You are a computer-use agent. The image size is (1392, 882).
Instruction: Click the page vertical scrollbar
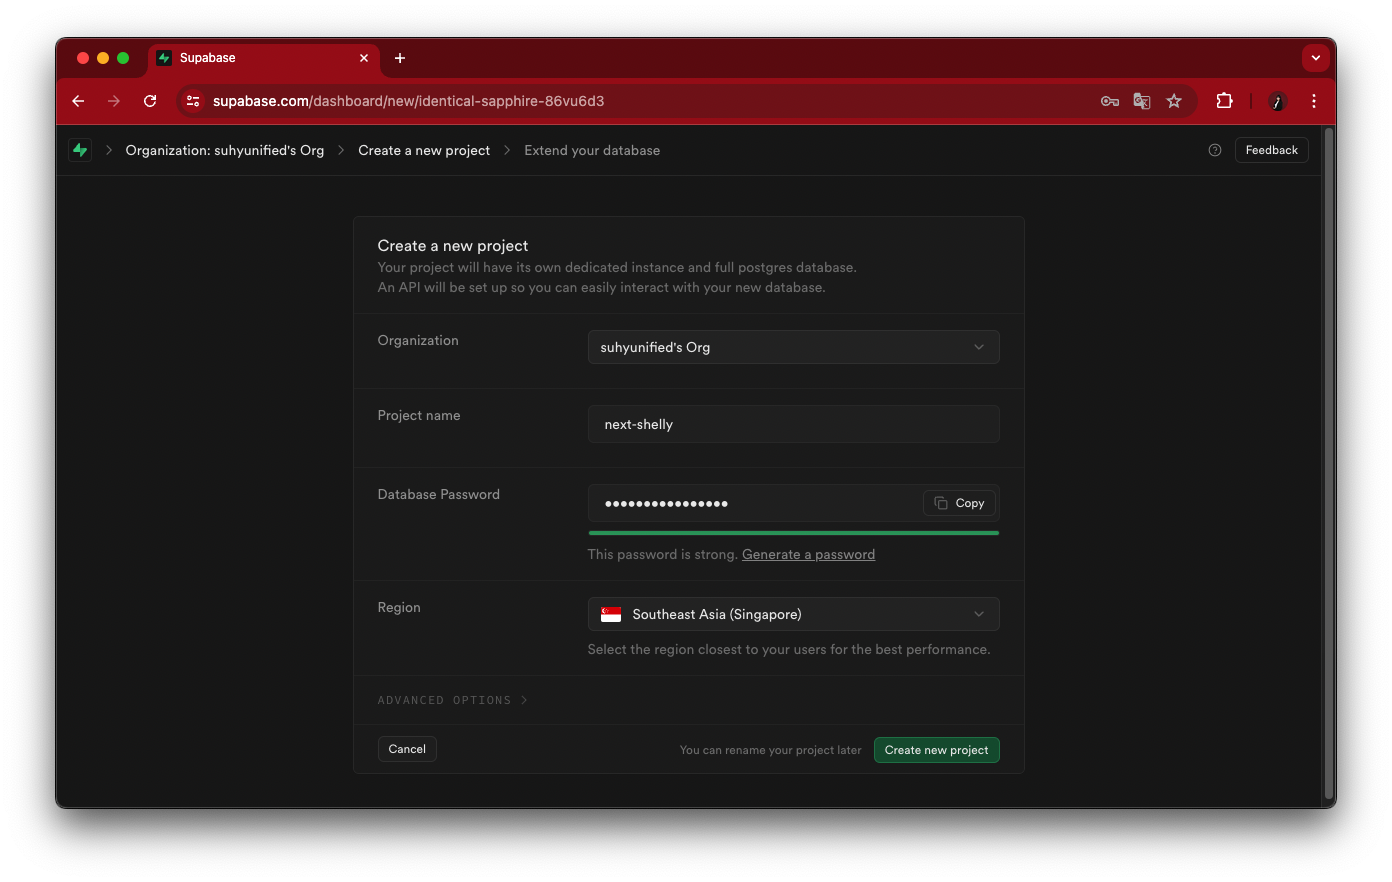coord(1329,462)
